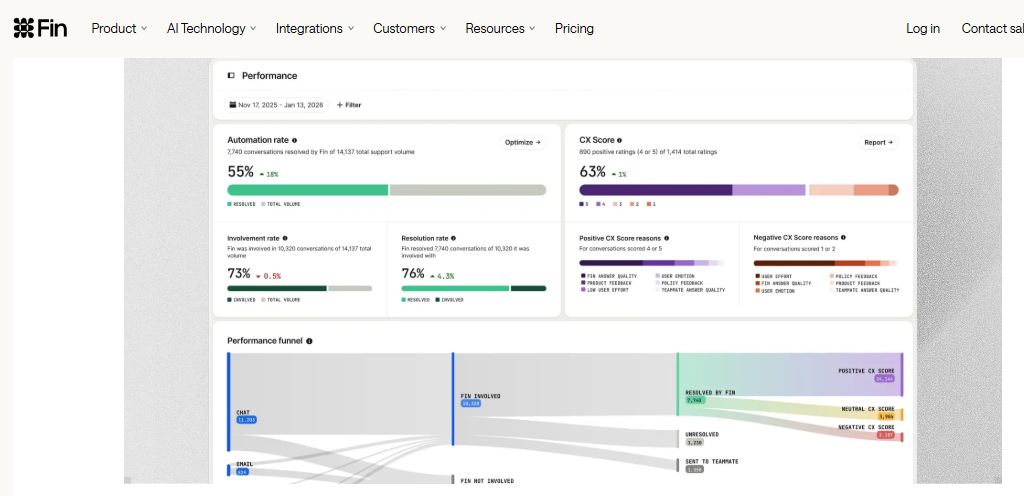Viewport: 1024px width, 496px height.
Task: Add a filter with + Filter
Action: click(x=349, y=105)
